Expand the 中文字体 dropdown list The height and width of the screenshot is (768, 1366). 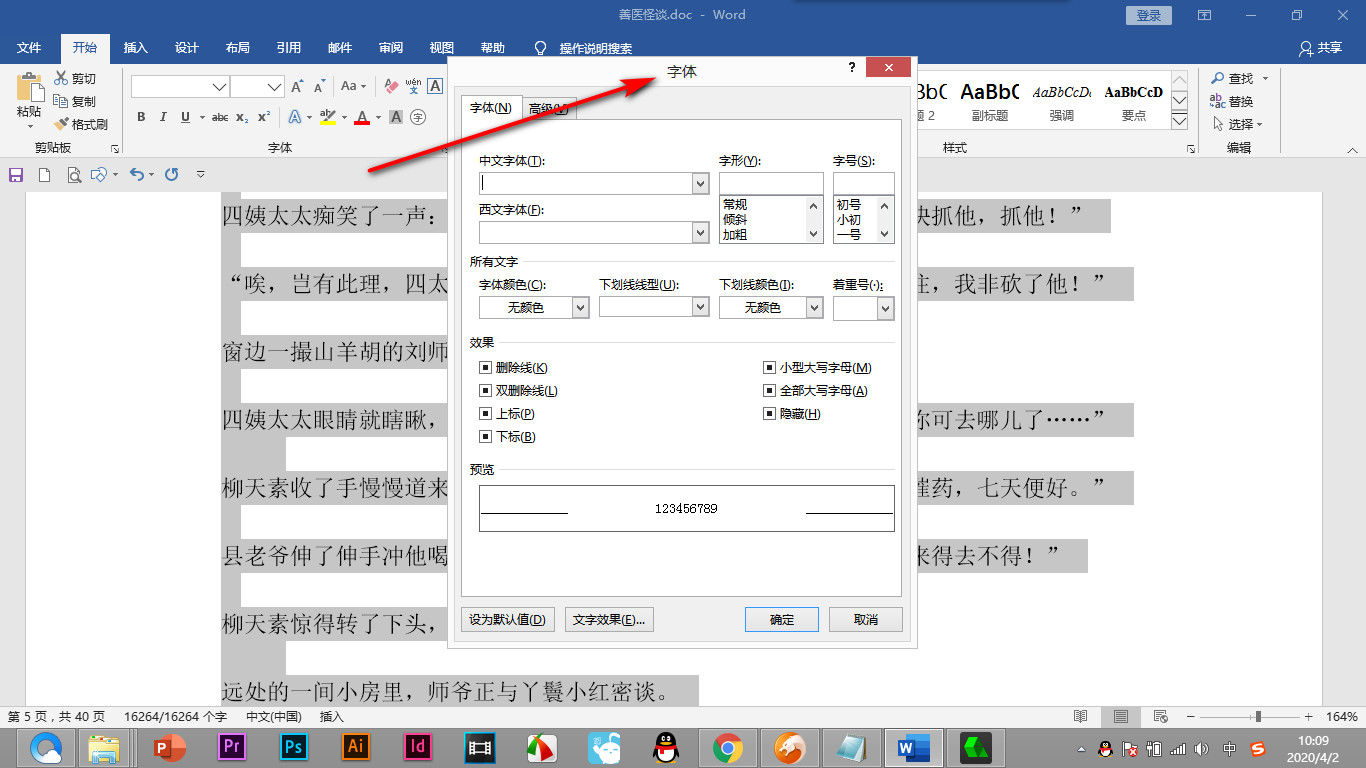[x=701, y=183]
